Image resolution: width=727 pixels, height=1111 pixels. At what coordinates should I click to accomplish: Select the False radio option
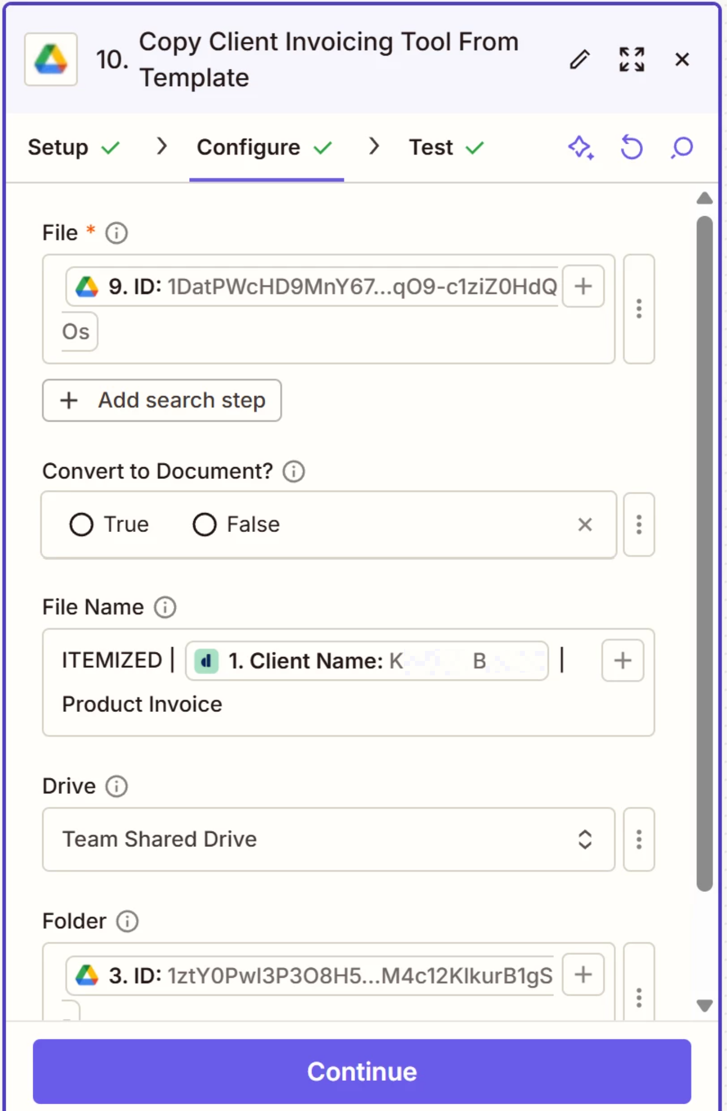[x=205, y=525]
